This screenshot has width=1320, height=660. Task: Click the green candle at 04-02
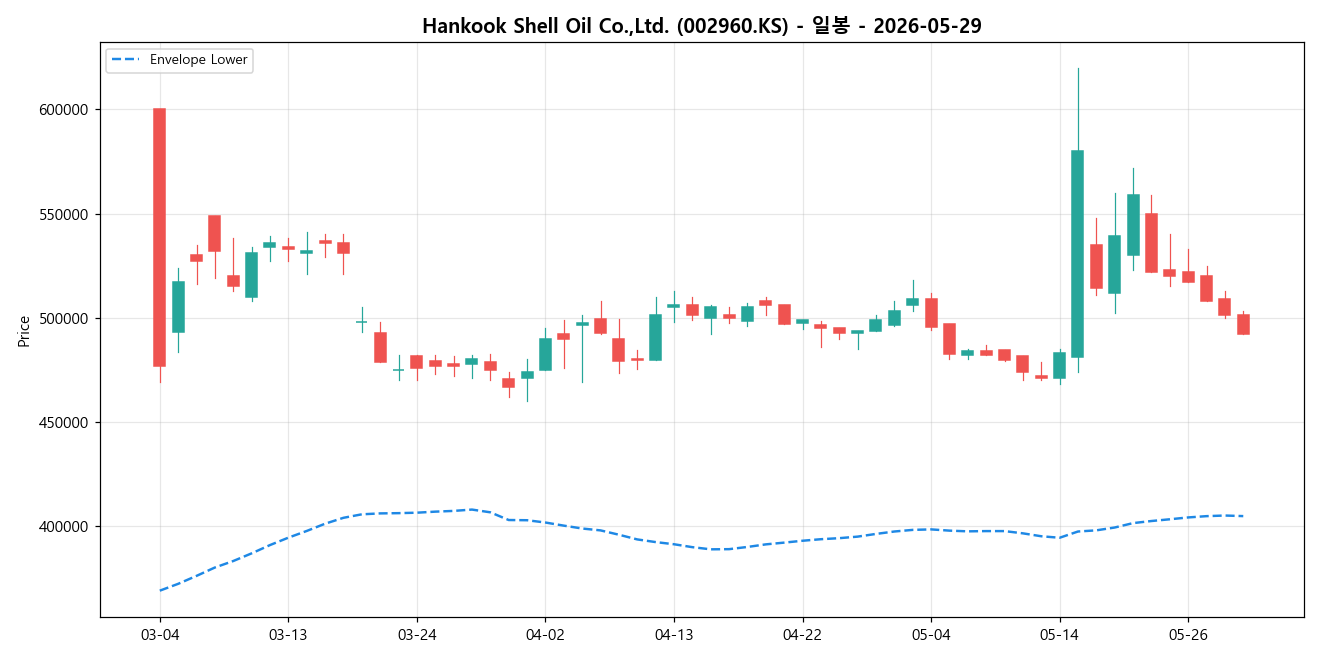pyautogui.click(x=545, y=354)
